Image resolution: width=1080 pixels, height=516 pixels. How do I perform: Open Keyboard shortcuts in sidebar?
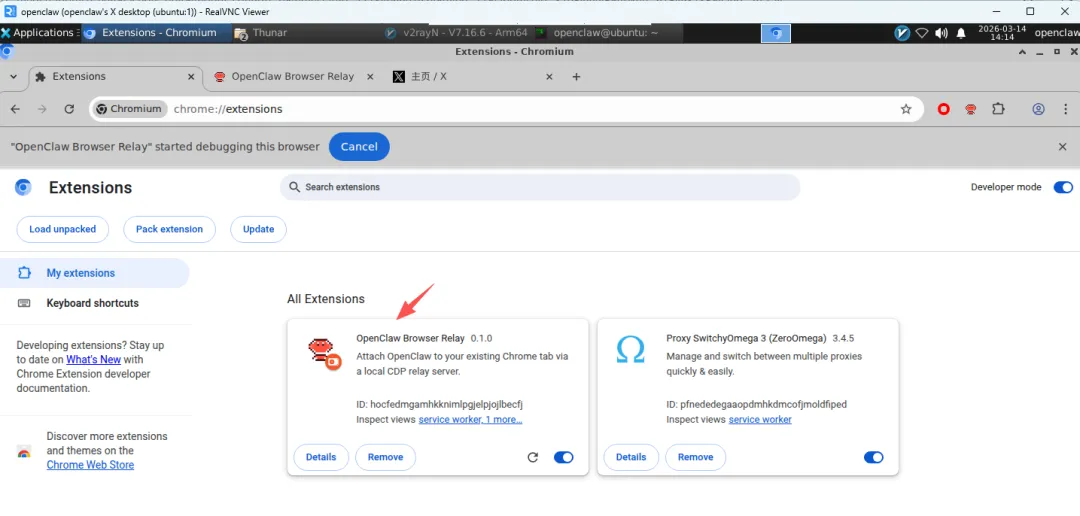click(x=94, y=303)
